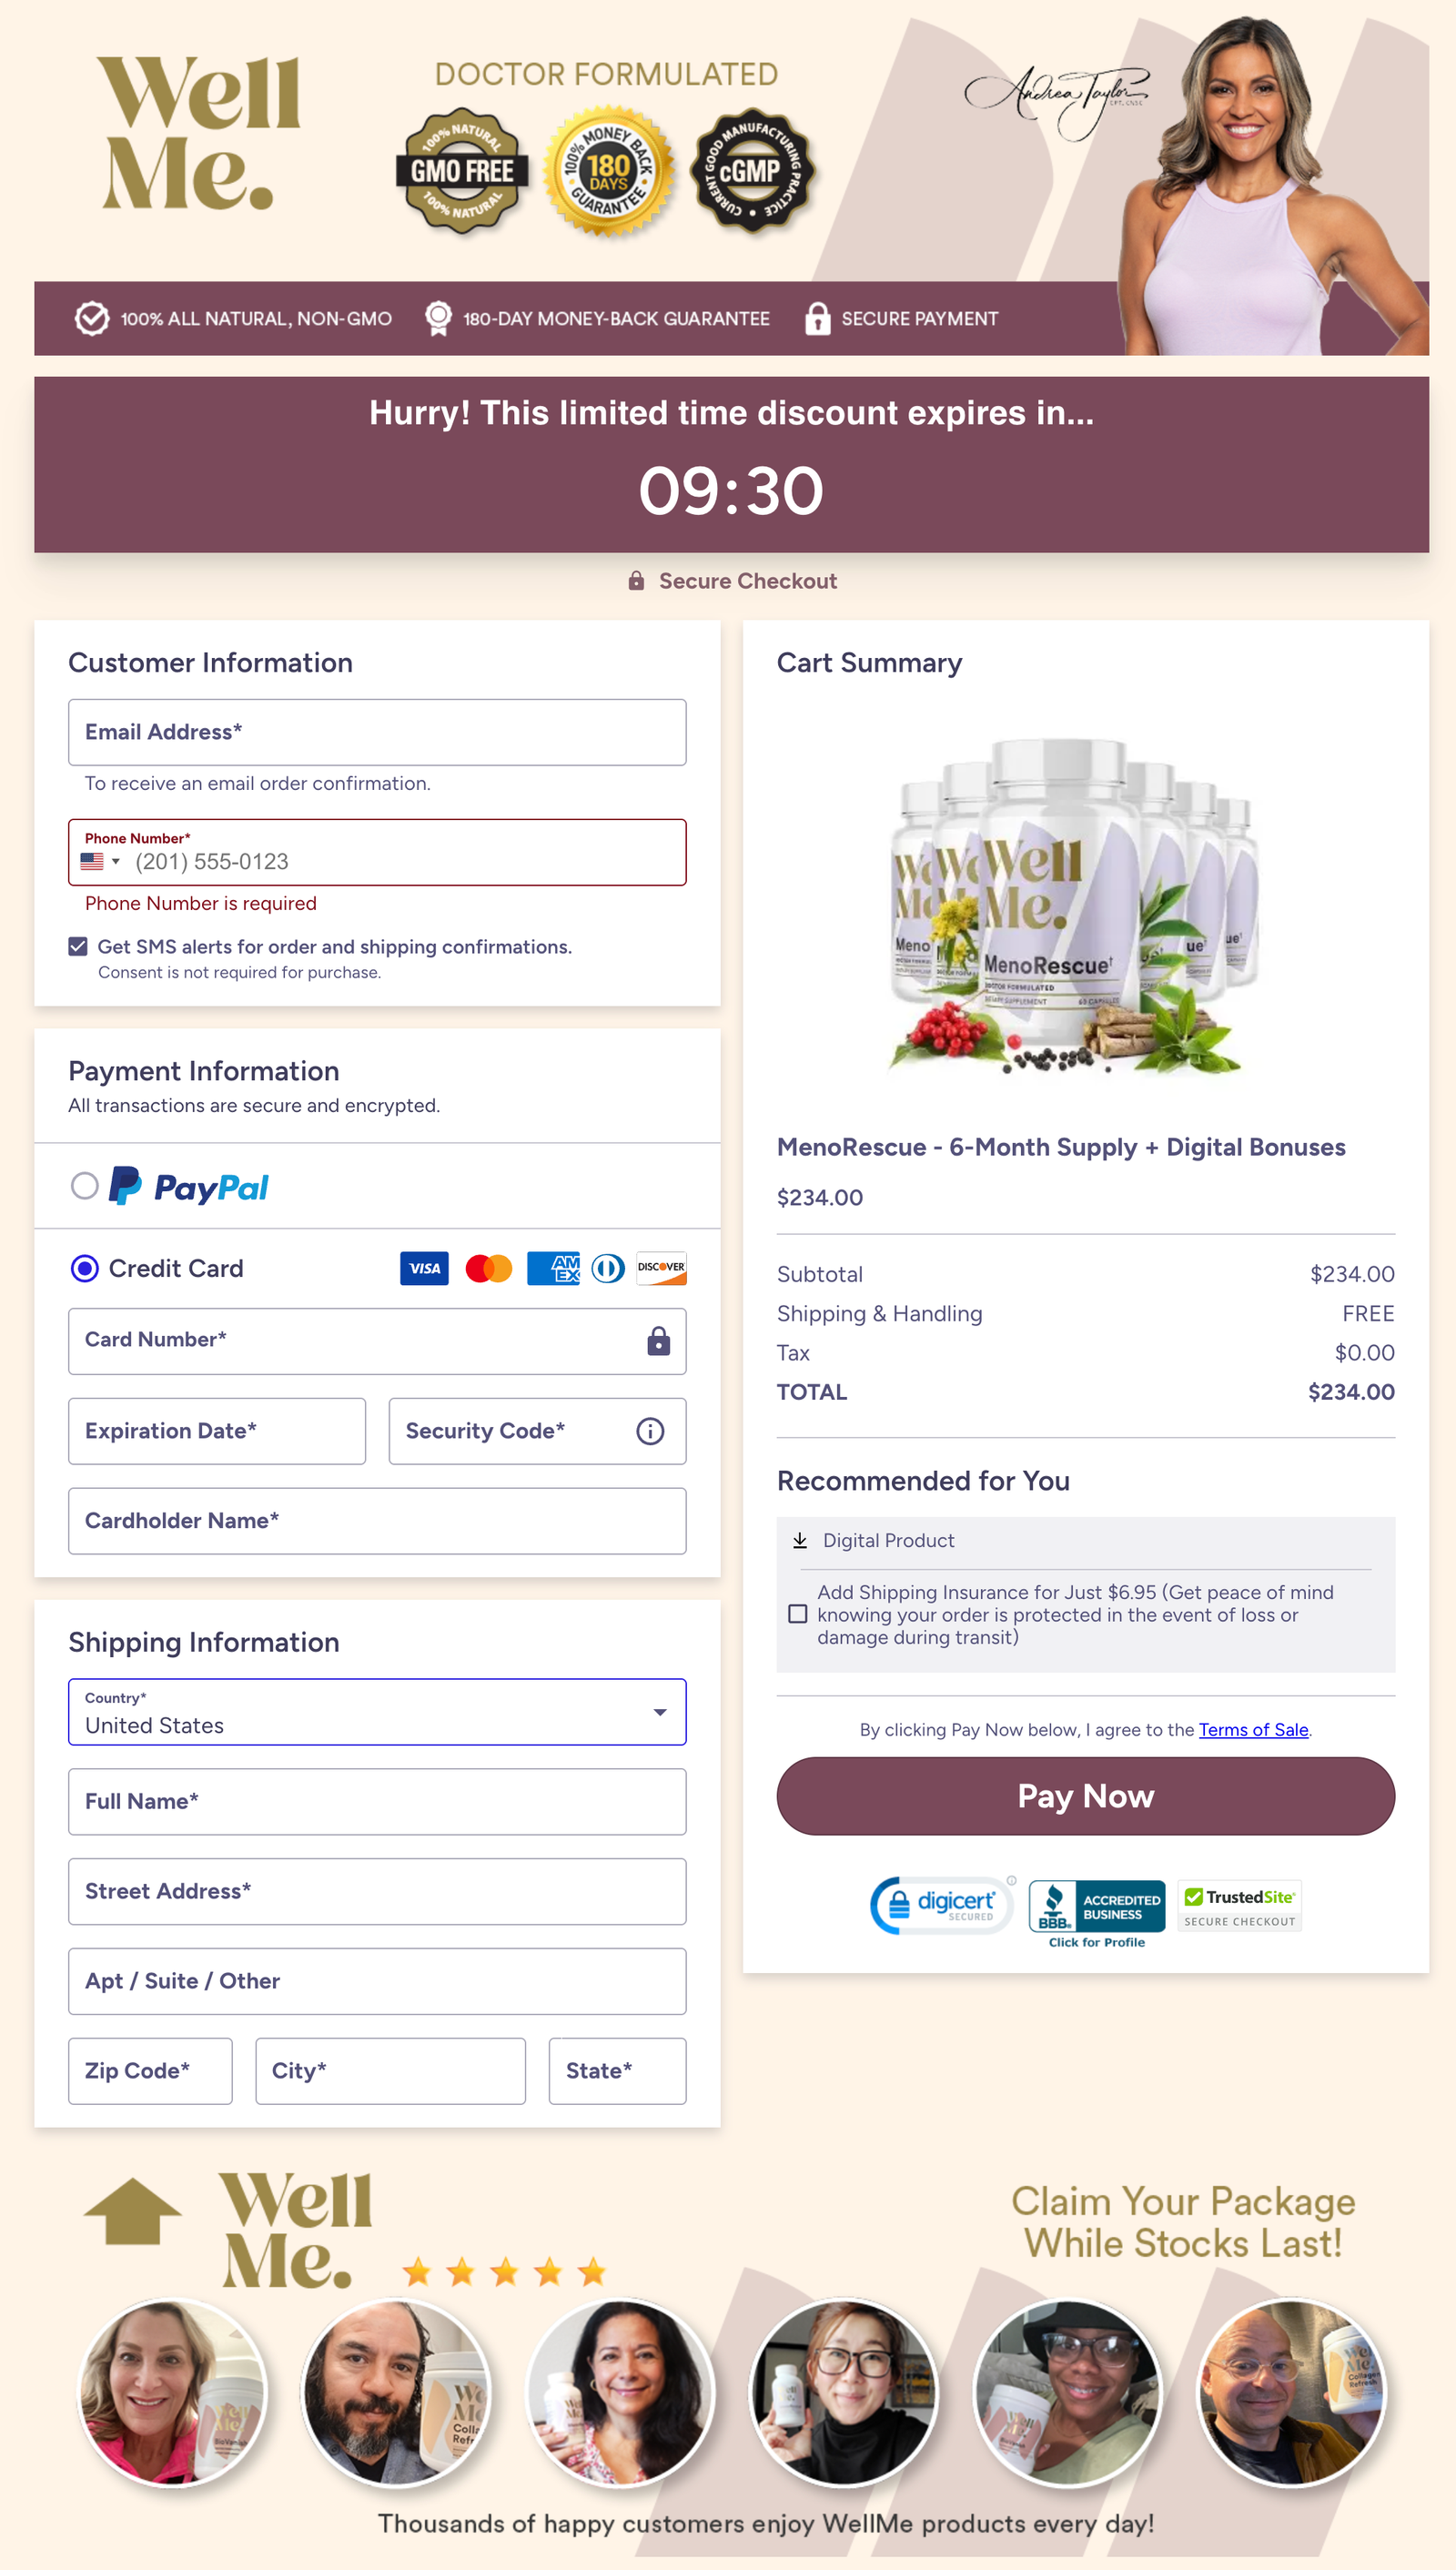
Task: Click the Security Code info icon
Action: 650,1431
